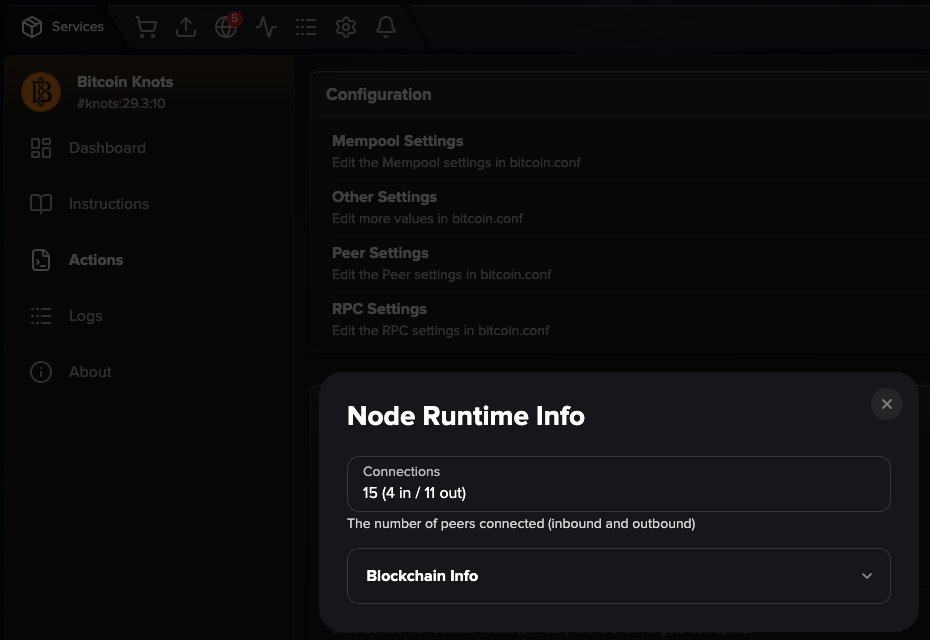Click the Node Runtime Info heading
Viewport: 930px width, 640px height.
click(466, 416)
